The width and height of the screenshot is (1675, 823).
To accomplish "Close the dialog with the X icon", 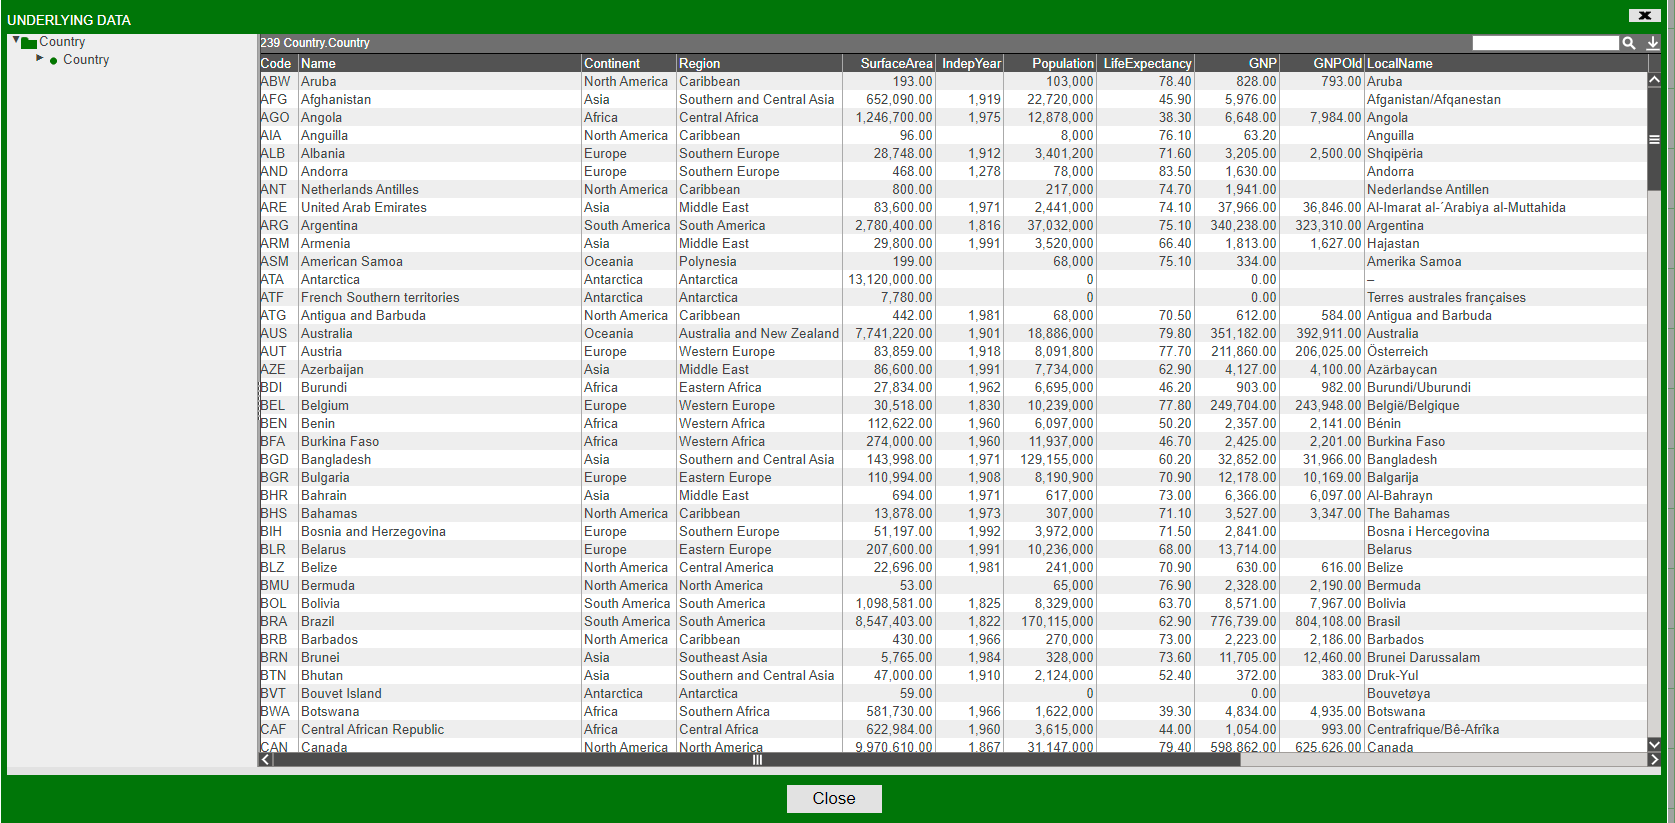I will [1644, 15].
